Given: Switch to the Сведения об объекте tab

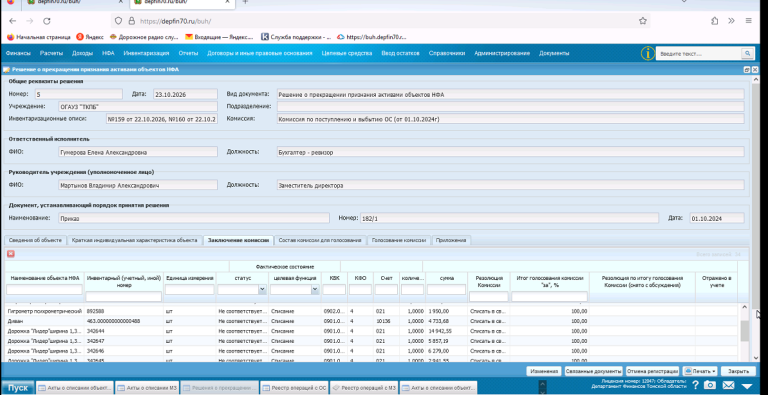Looking at the screenshot, I should point(35,240).
